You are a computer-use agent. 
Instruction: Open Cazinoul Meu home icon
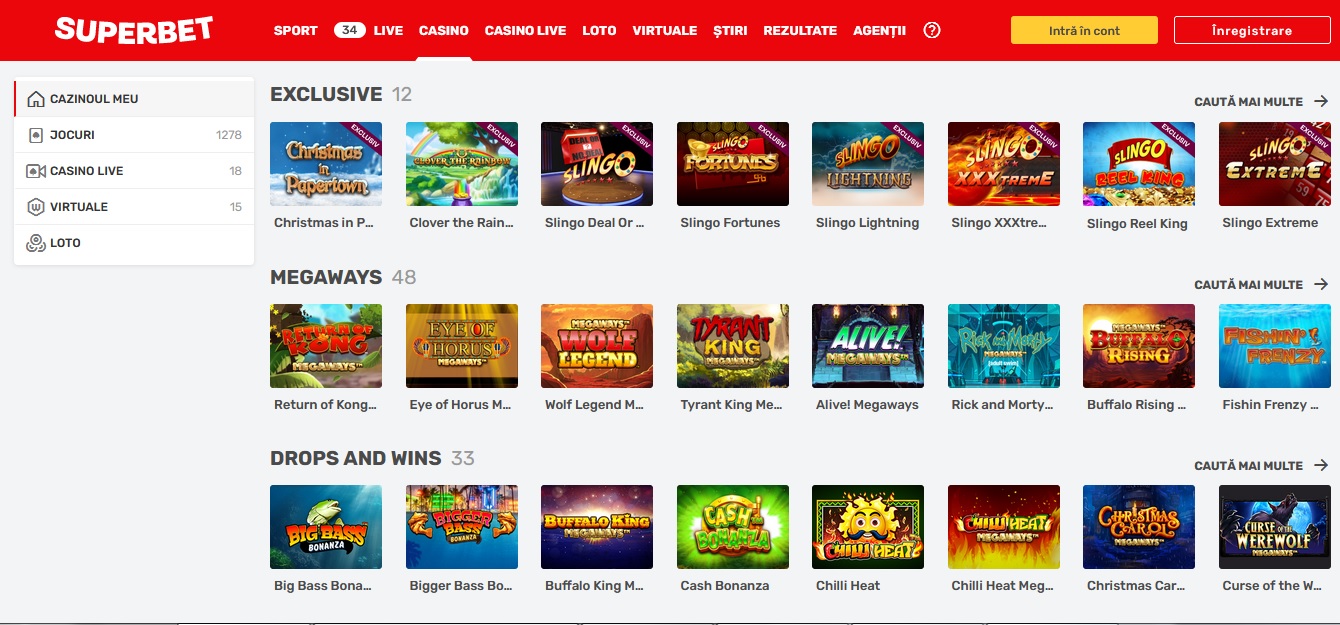(x=36, y=99)
